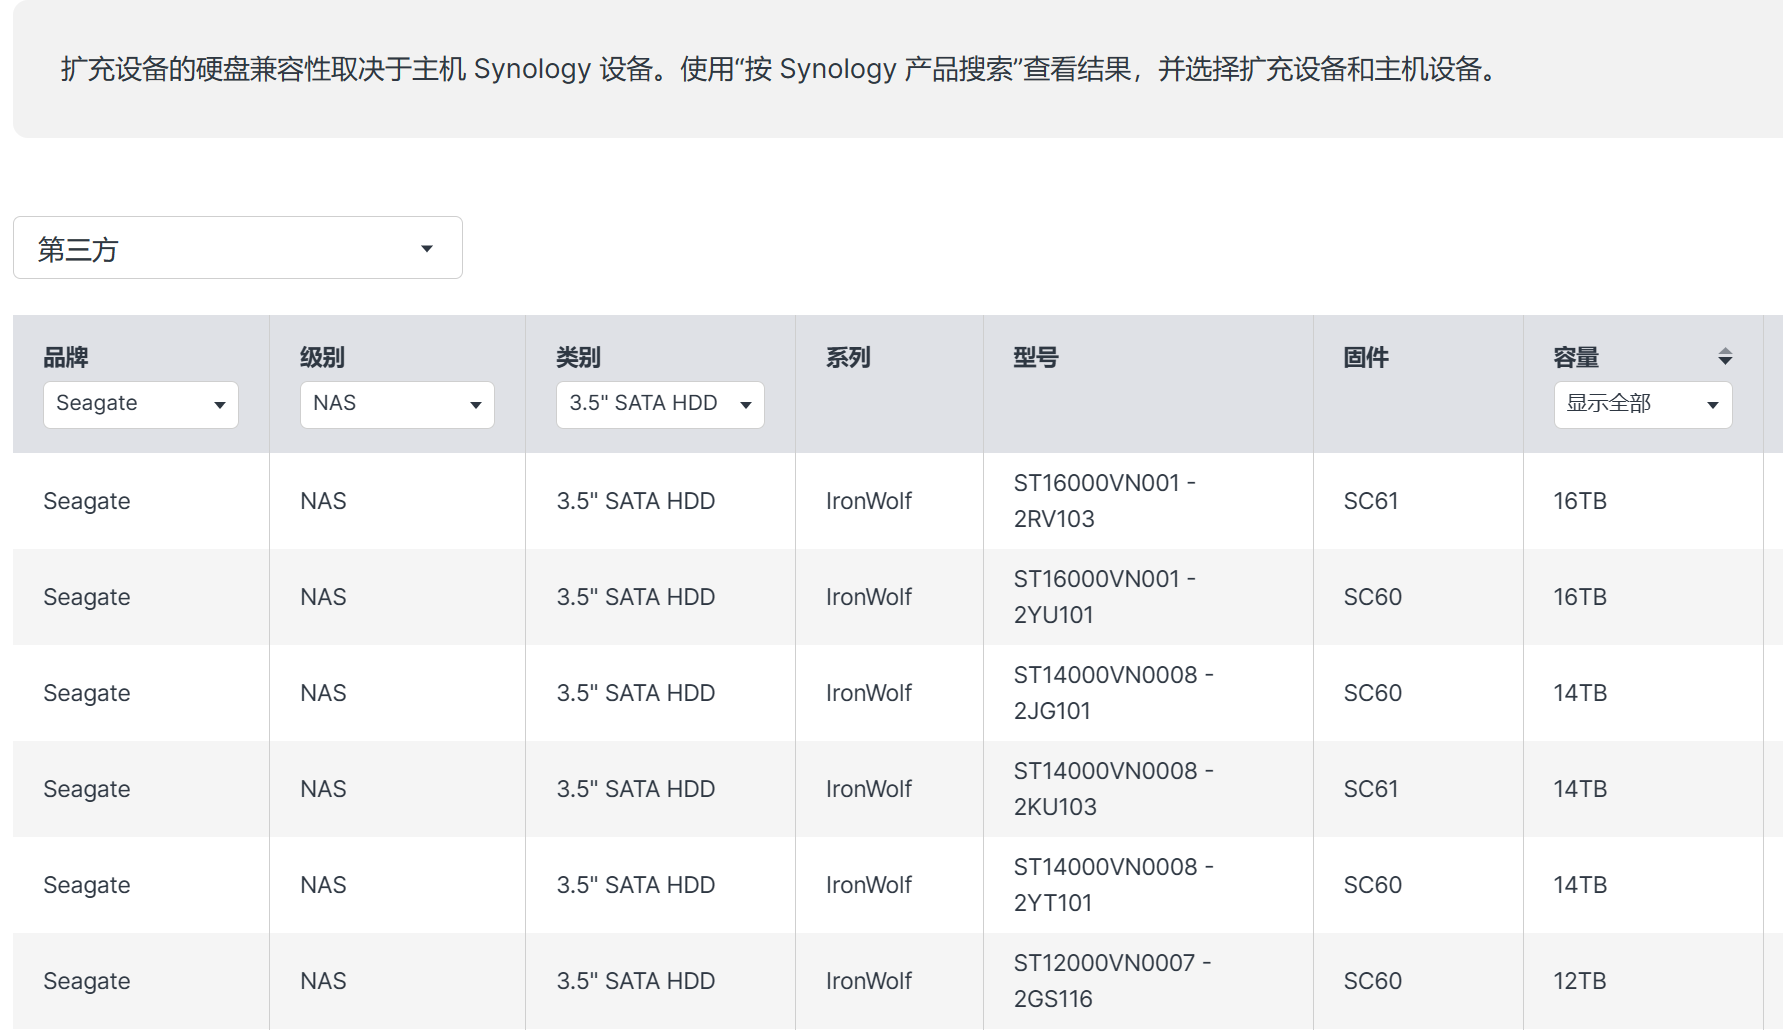Viewport: 1783px width, 1030px height.
Task: Click model ST12000VN0007 - 2GS116
Action: [1112, 981]
